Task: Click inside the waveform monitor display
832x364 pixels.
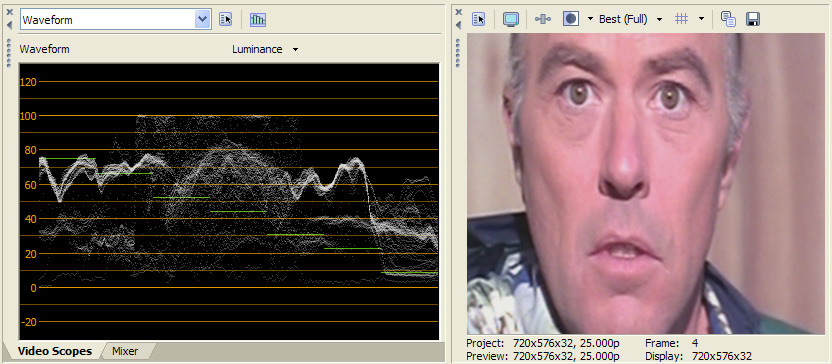Action: point(229,202)
